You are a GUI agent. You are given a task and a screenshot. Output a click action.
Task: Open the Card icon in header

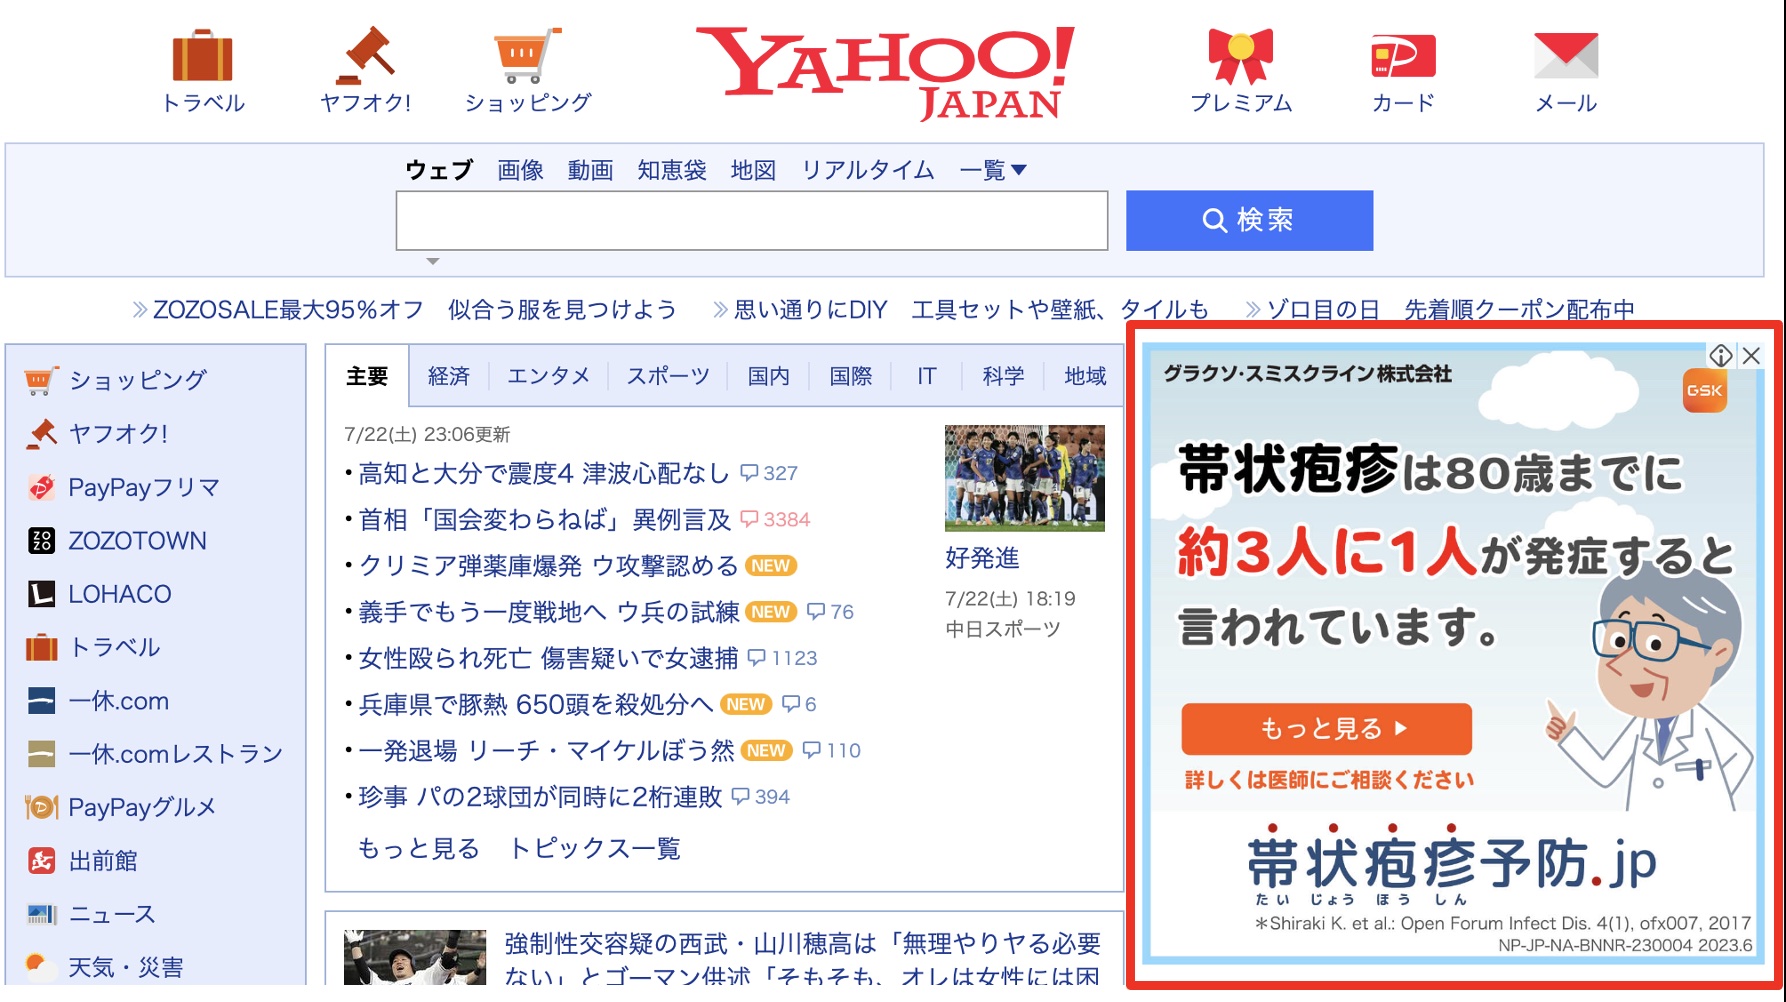(x=1403, y=56)
